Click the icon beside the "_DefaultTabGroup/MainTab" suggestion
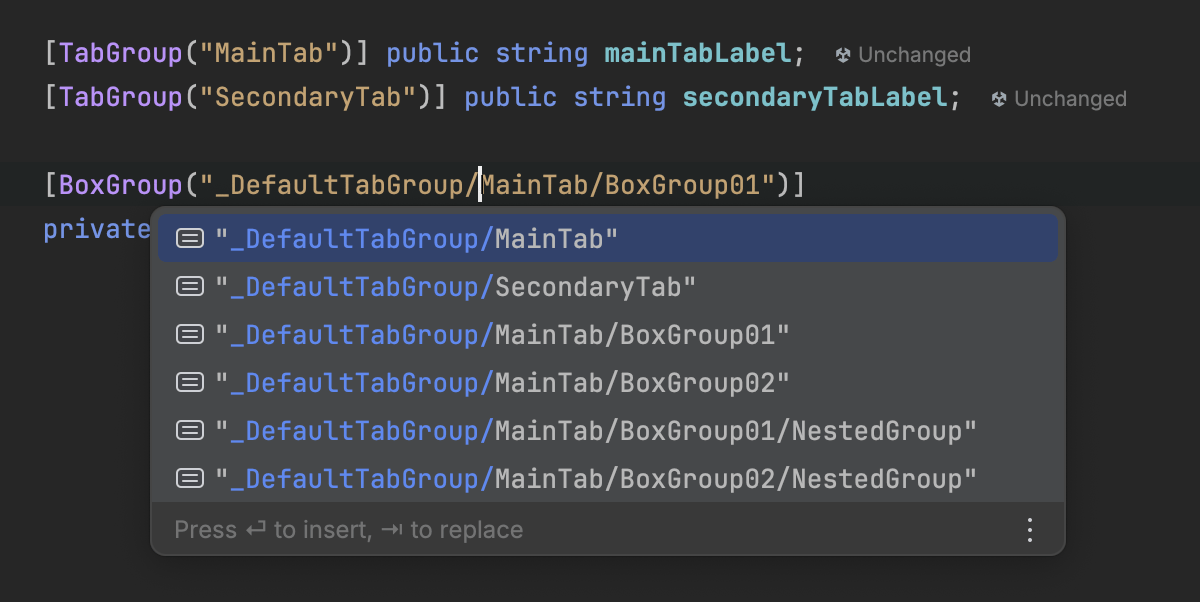This screenshot has height=602, width=1200. [189, 239]
